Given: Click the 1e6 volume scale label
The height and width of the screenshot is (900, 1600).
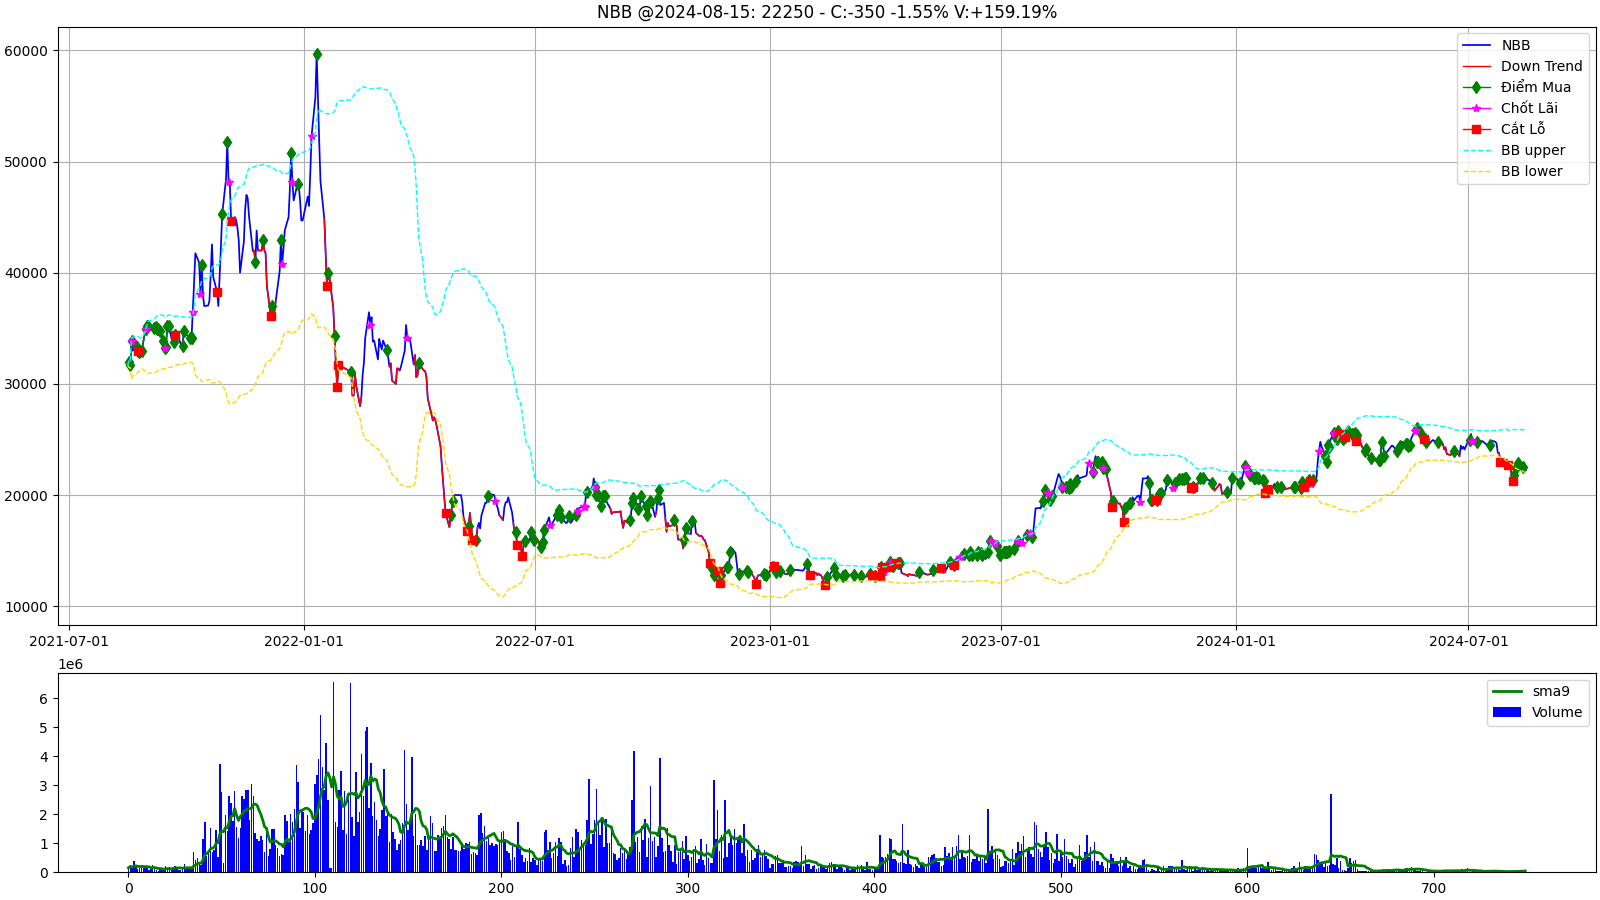Looking at the screenshot, I should (x=70, y=665).
